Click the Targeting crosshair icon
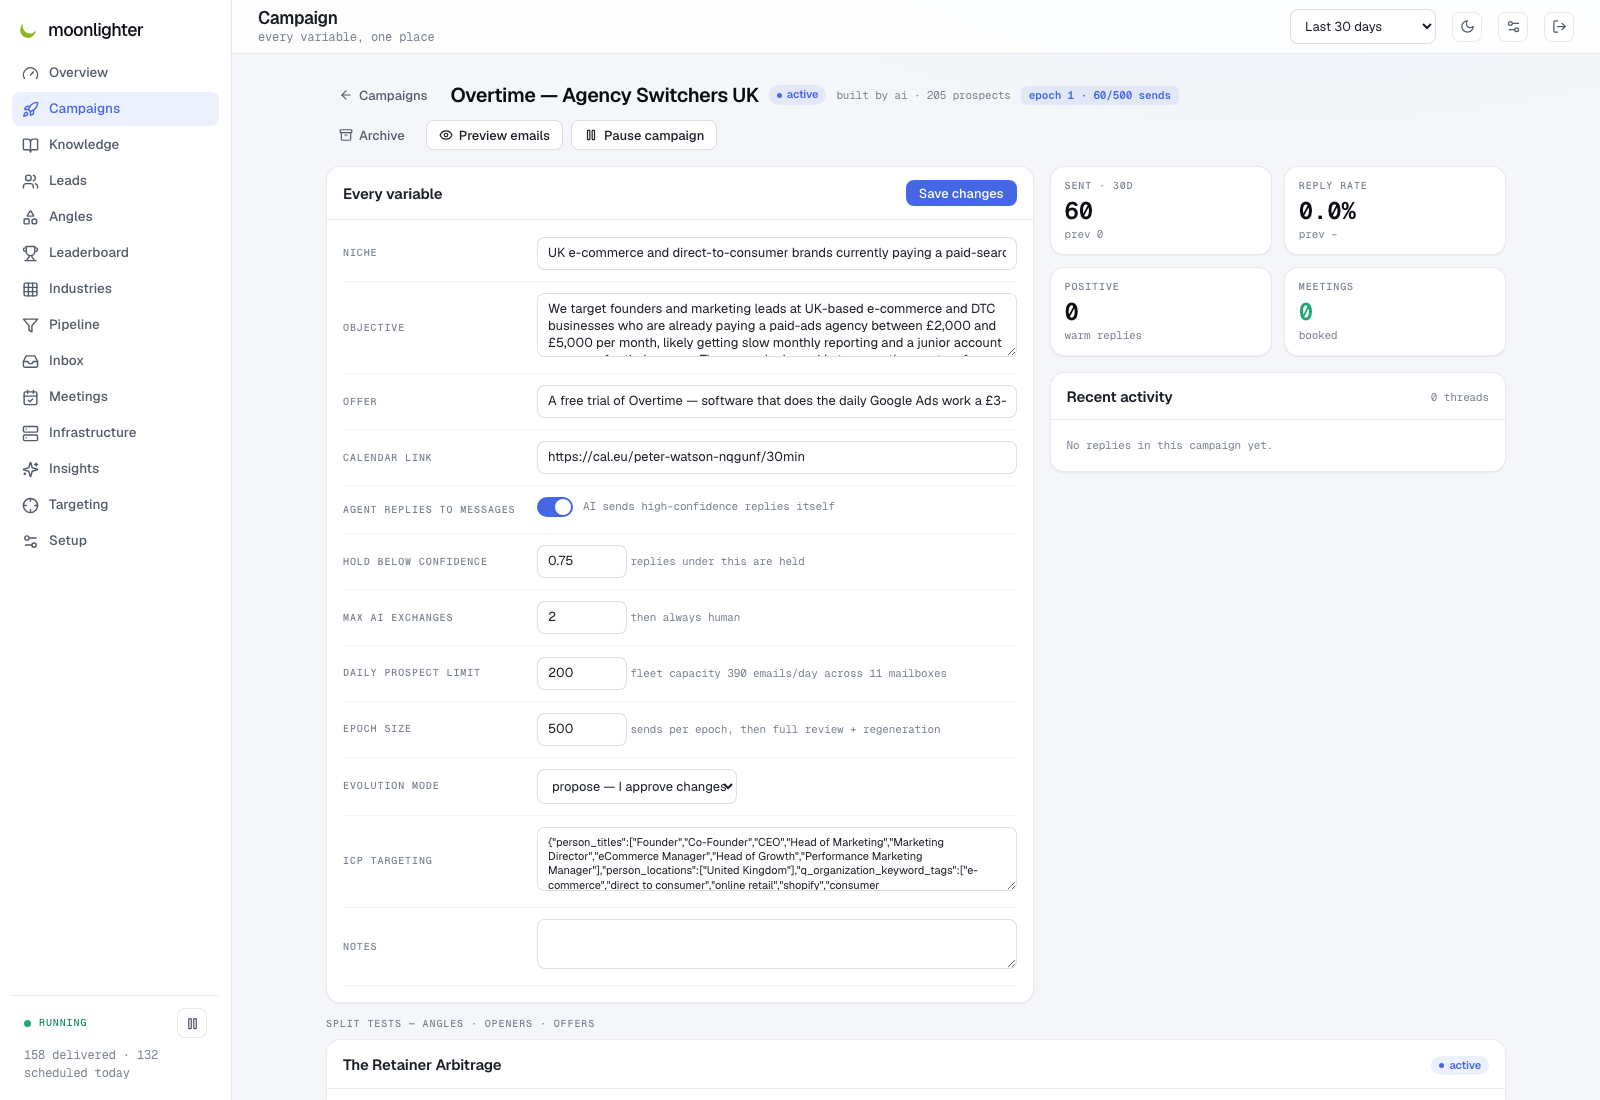1600x1100 pixels. pyautogui.click(x=31, y=505)
